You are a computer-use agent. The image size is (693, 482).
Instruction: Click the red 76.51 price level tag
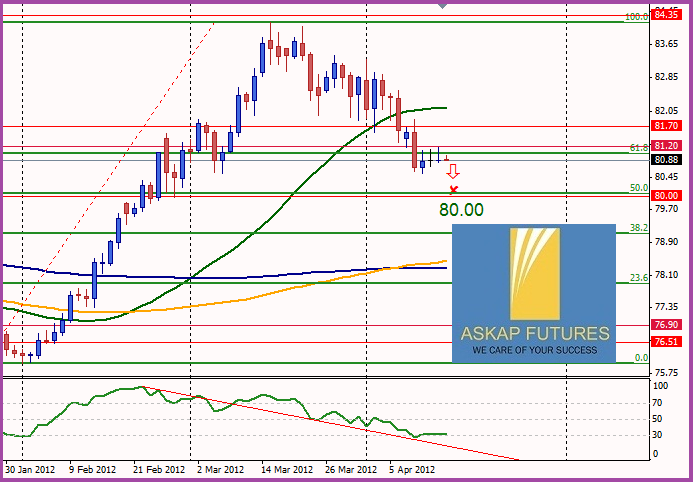[x=666, y=342]
